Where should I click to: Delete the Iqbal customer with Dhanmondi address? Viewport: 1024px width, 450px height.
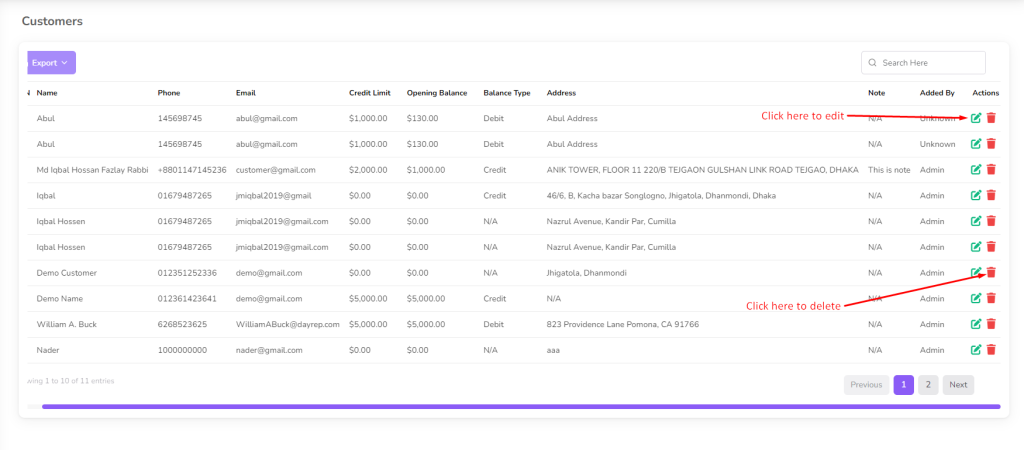coord(991,195)
